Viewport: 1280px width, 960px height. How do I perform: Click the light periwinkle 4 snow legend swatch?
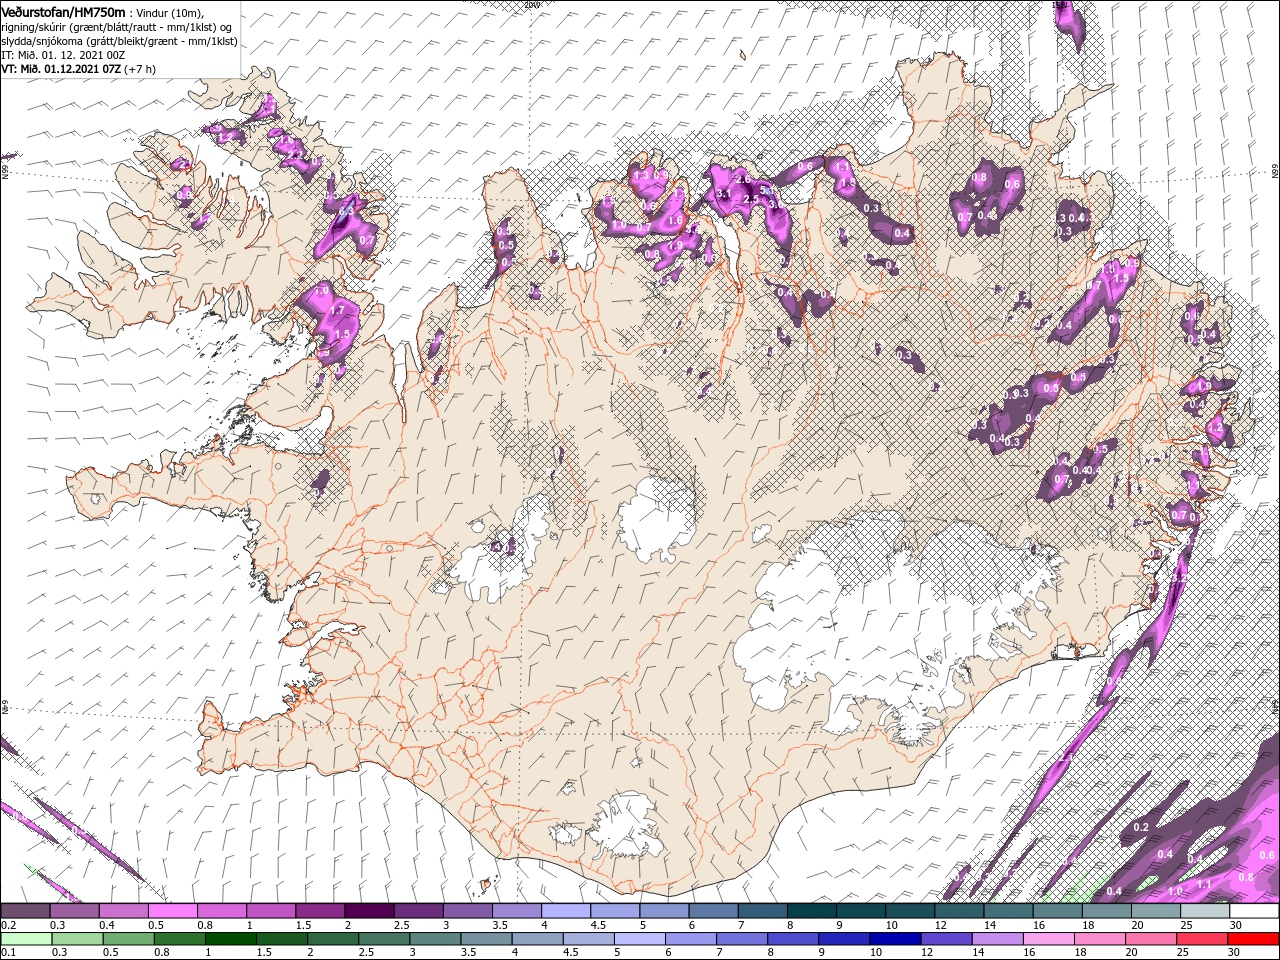coord(565,911)
